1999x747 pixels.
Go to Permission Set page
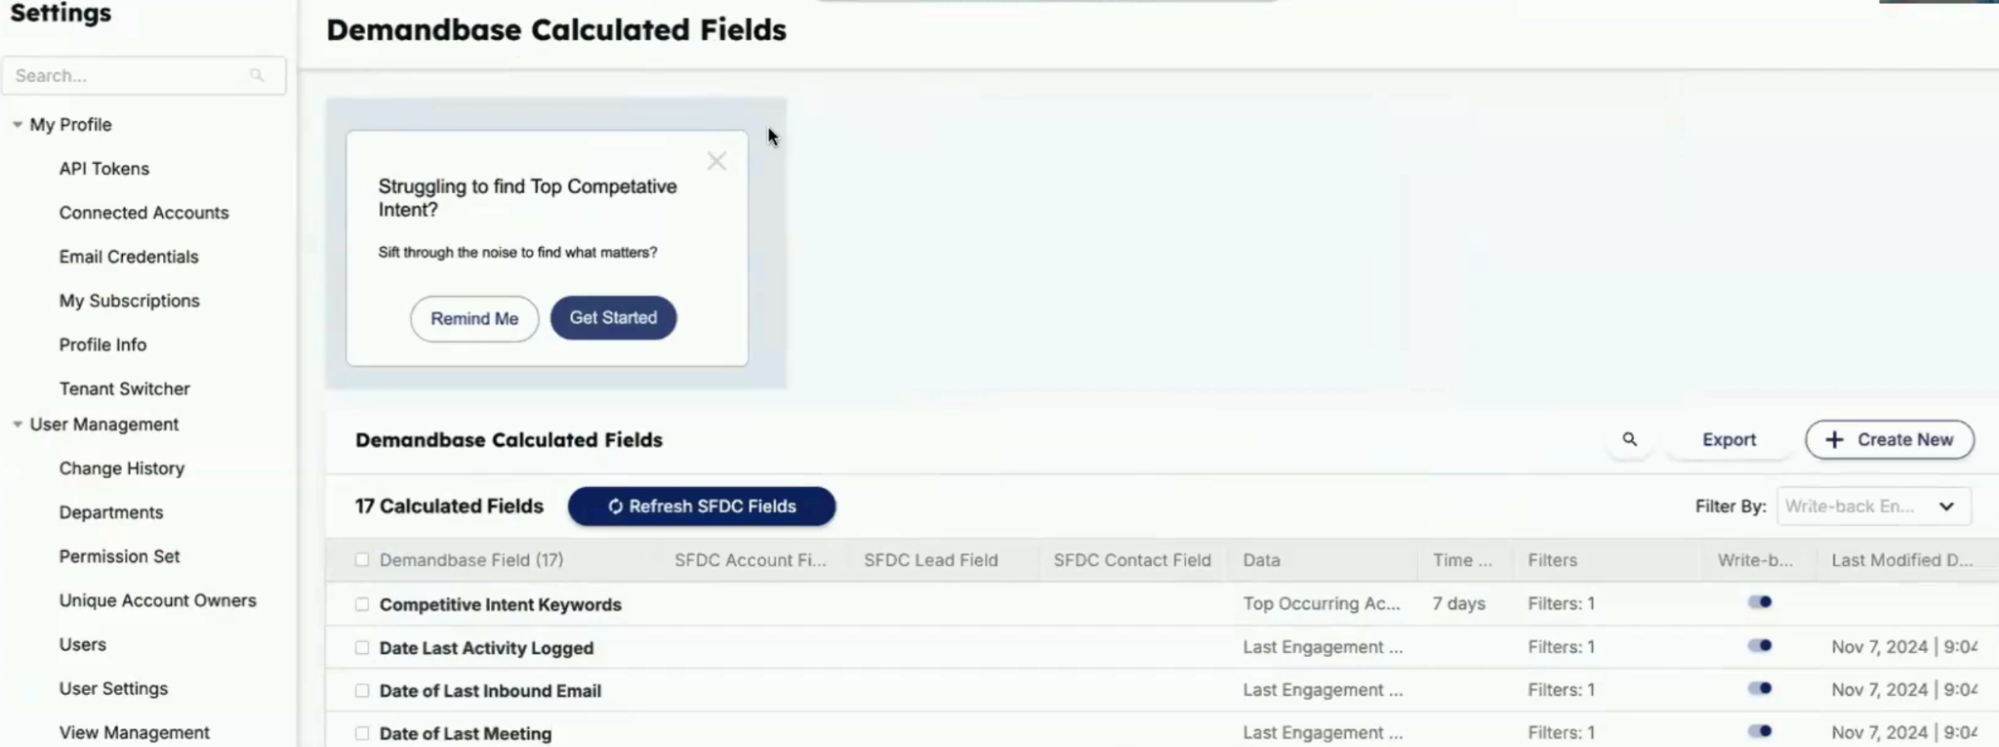point(119,556)
